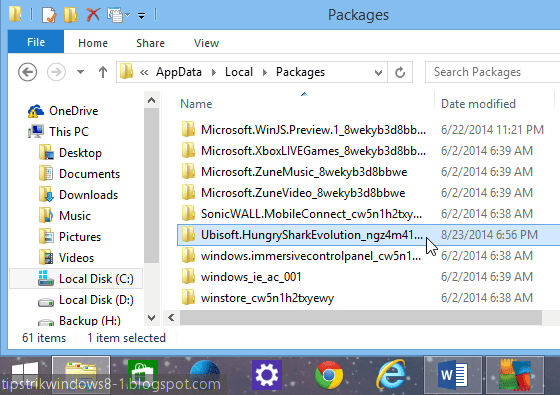Screen dimensions: 560x395
Task: Open PC Settings gear icon on taskbar
Action: coord(267,375)
